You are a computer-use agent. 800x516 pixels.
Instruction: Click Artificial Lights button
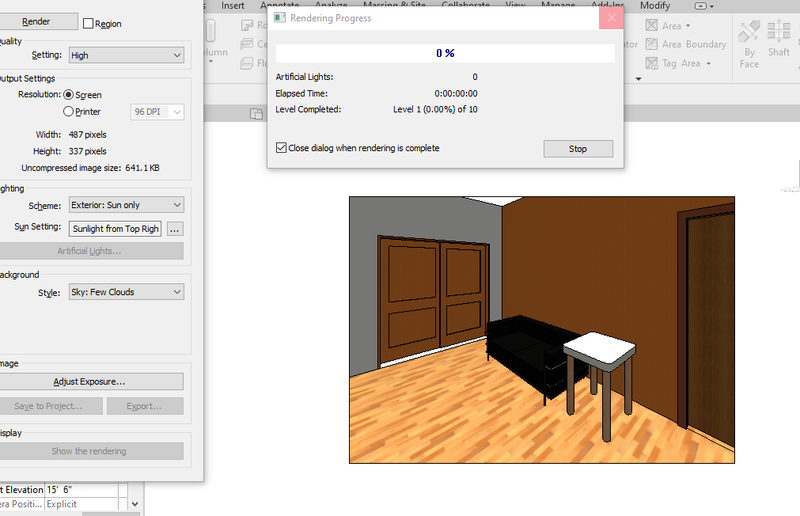click(89, 251)
